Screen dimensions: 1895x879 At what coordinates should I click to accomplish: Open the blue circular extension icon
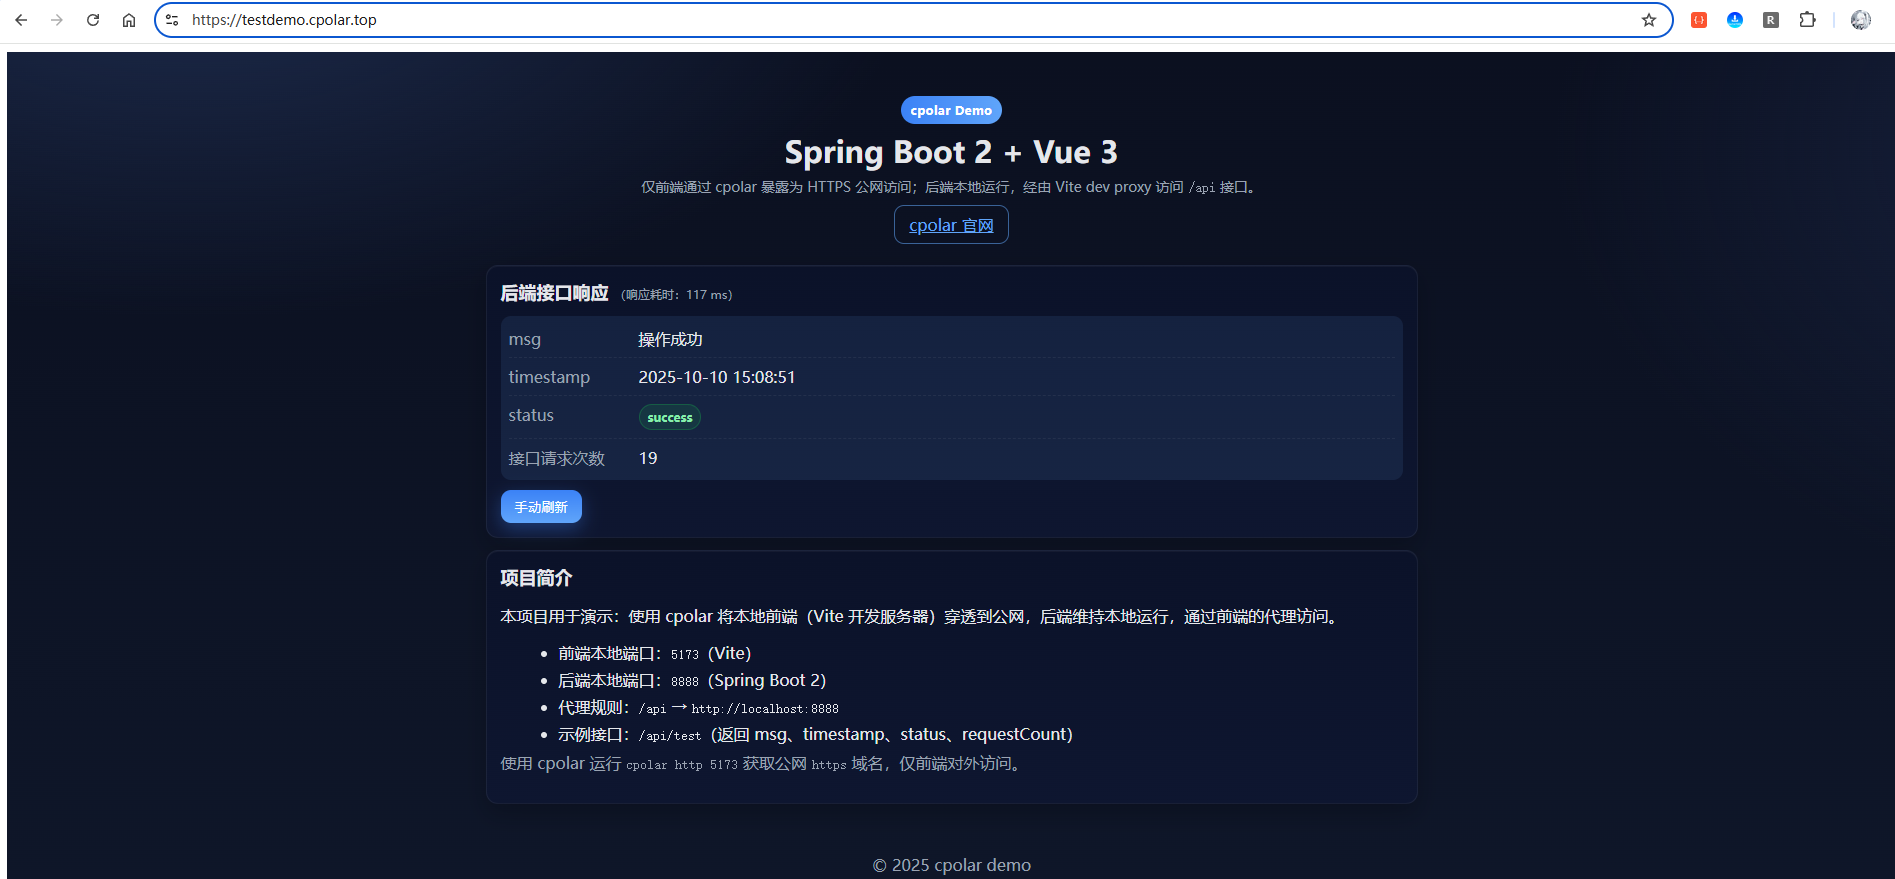pos(1735,20)
